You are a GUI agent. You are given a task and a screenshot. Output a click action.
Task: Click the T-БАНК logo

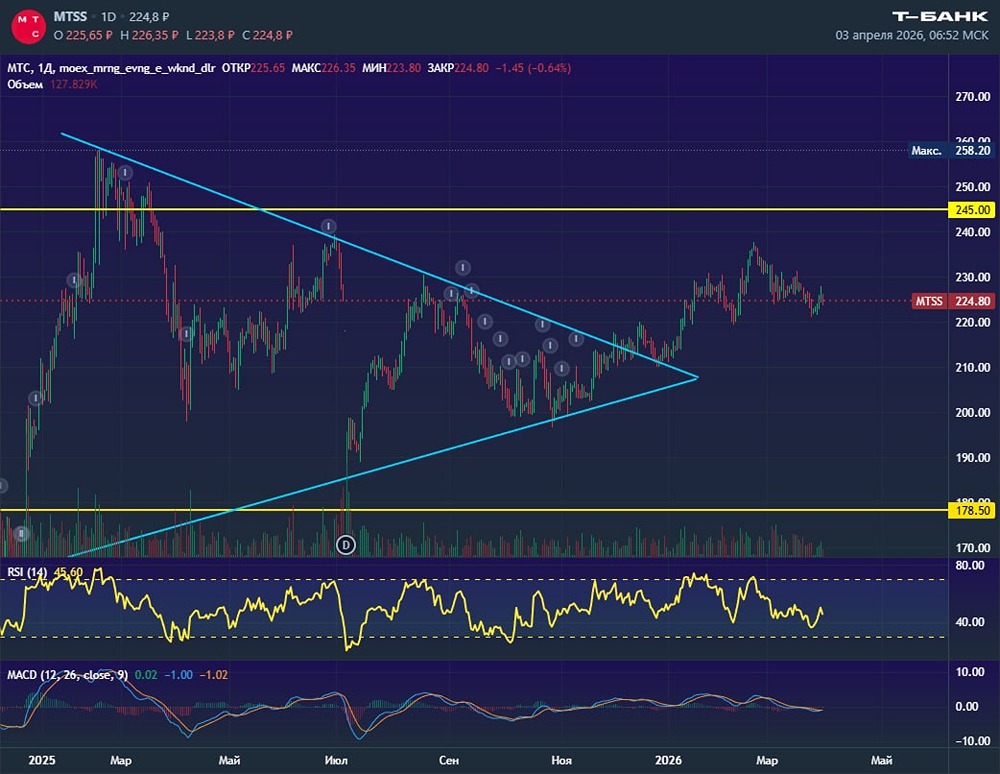pos(939,17)
